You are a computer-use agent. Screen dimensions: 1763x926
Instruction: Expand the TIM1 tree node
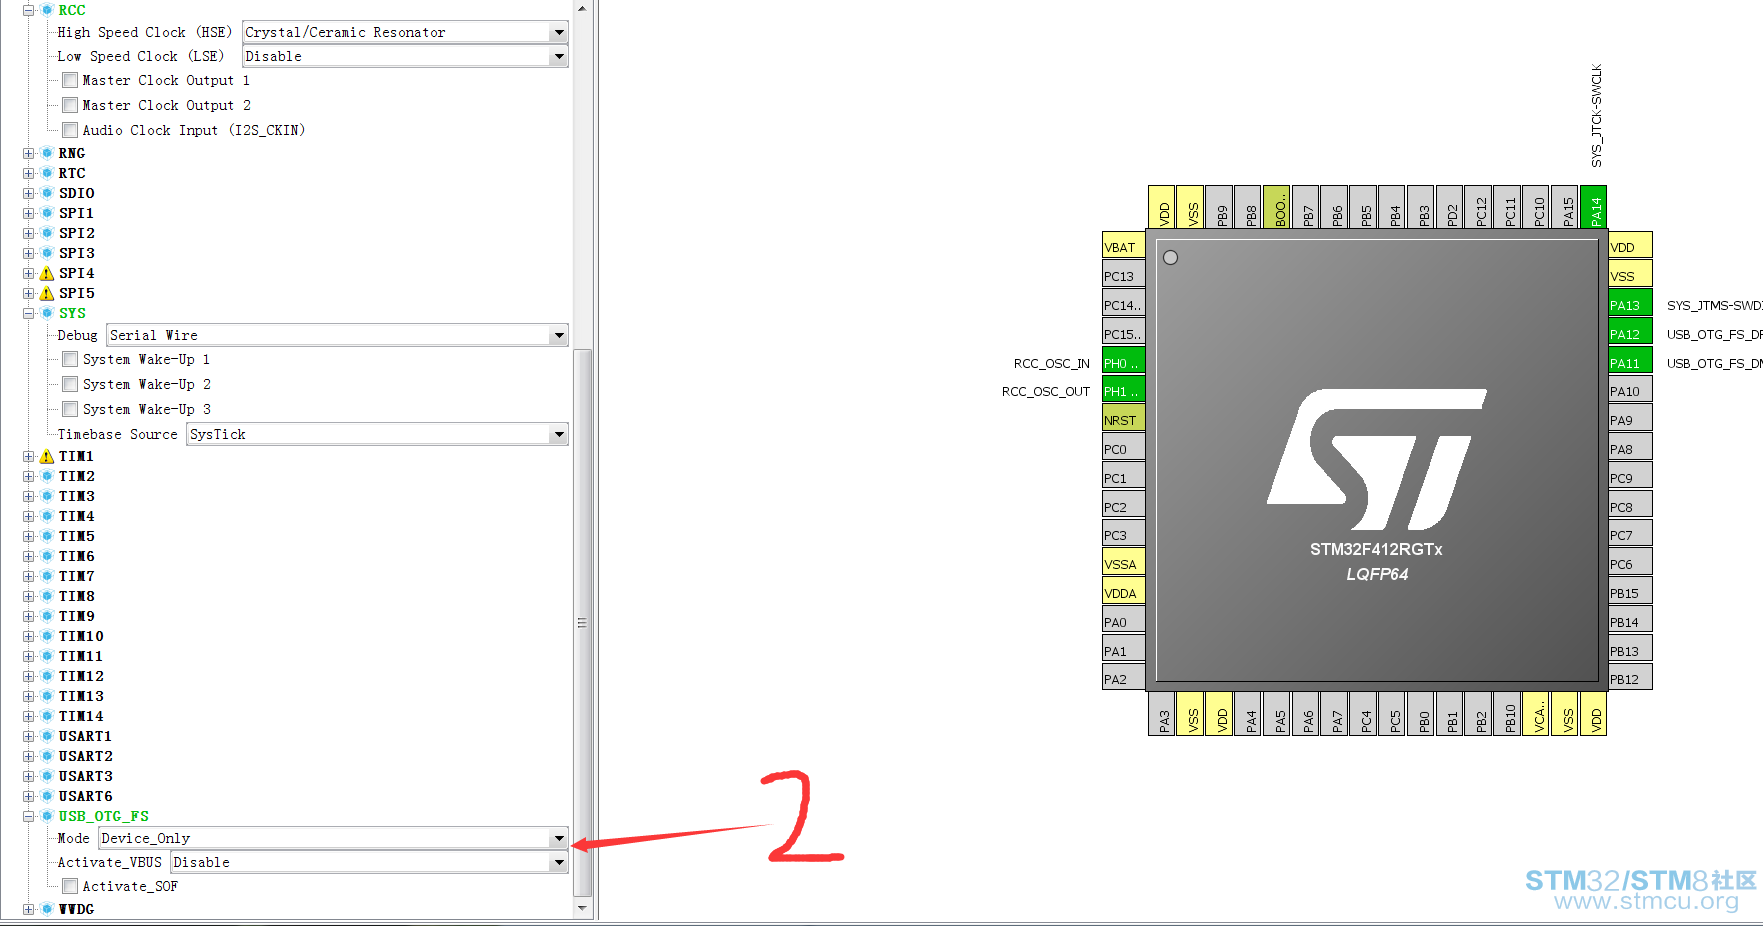[x=29, y=456]
